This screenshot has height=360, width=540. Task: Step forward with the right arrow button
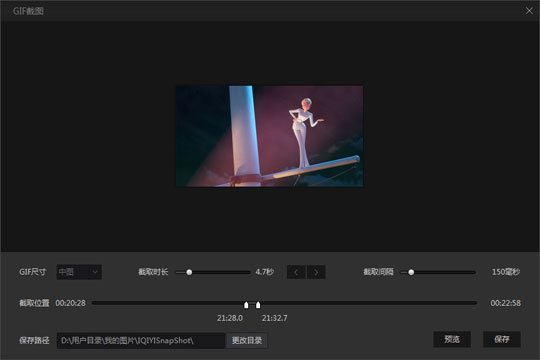click(x=316, y=272)
